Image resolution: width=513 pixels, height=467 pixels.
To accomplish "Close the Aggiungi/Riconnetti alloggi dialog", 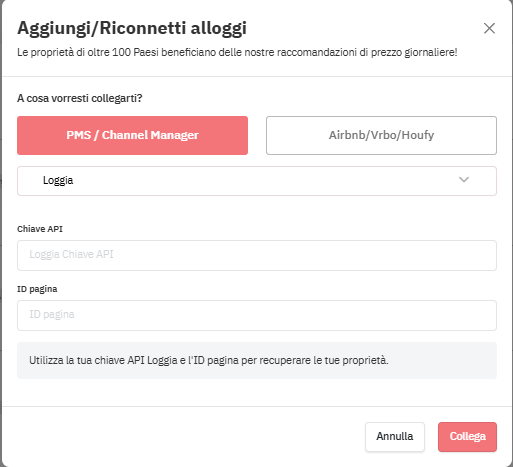I will tap(489, 28).
